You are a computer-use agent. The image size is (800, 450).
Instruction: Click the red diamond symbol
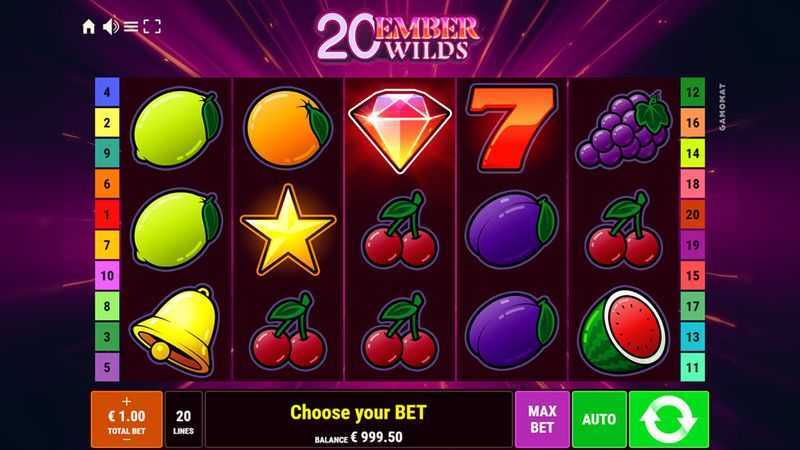tap(399, 131)
